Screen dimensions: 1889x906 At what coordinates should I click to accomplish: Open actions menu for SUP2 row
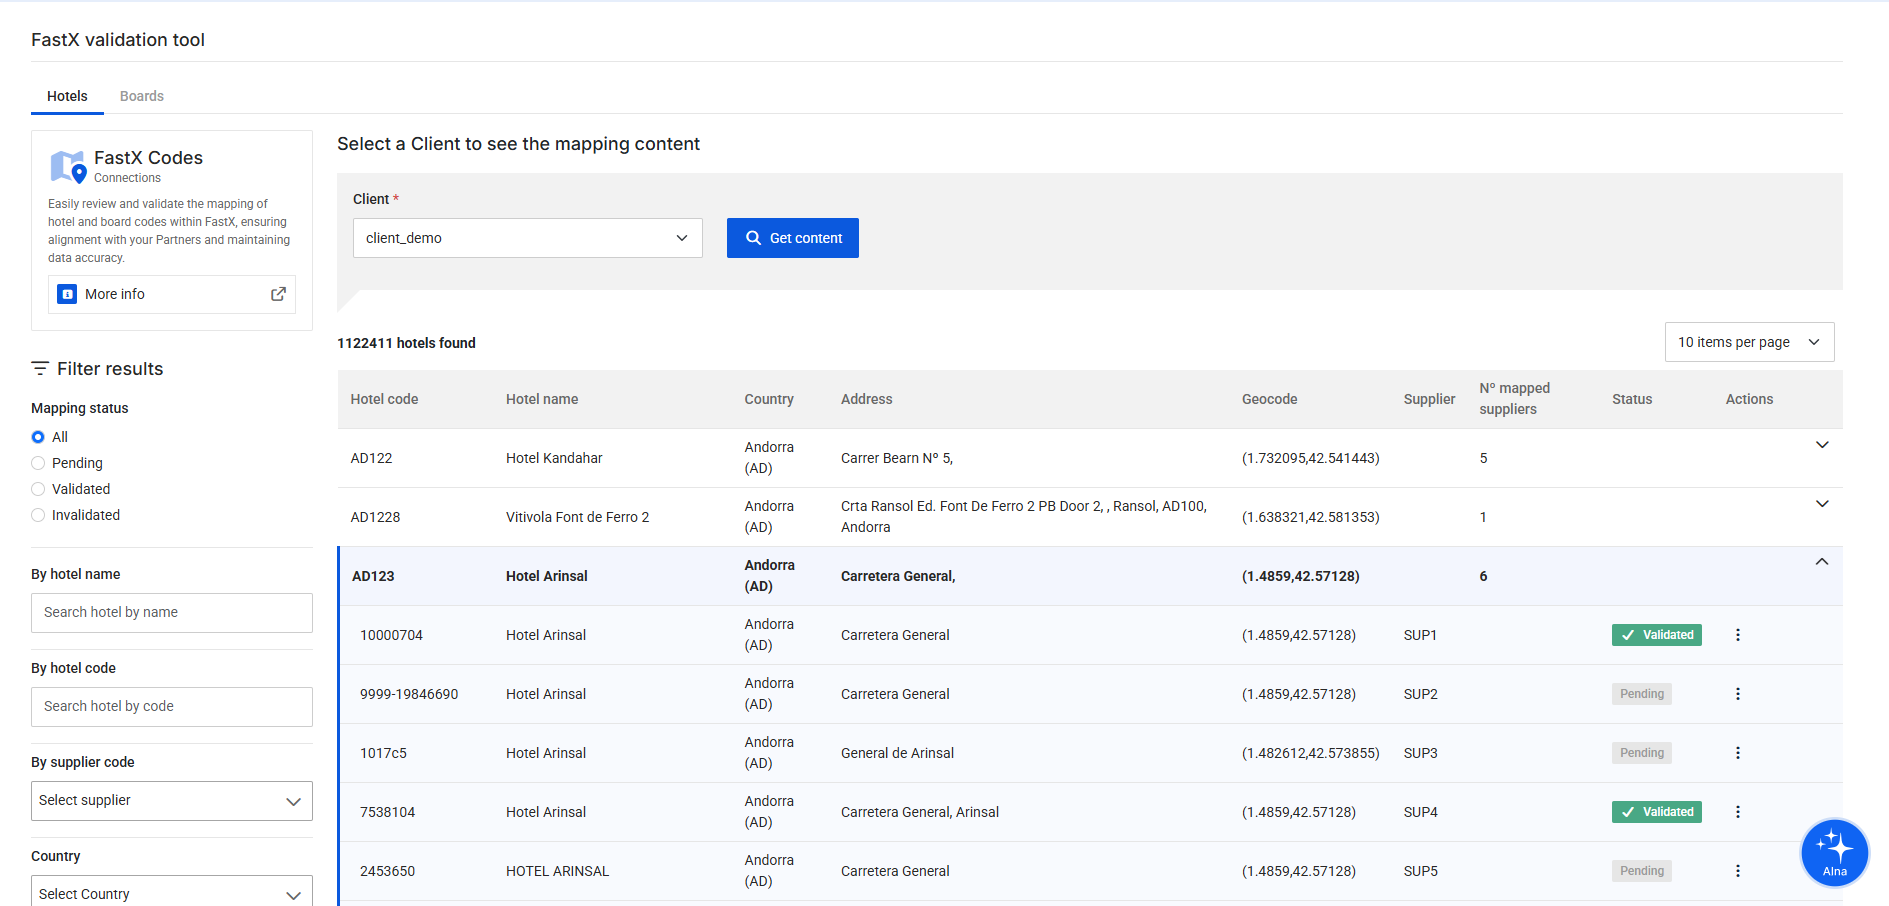[x=1737, y=694]
